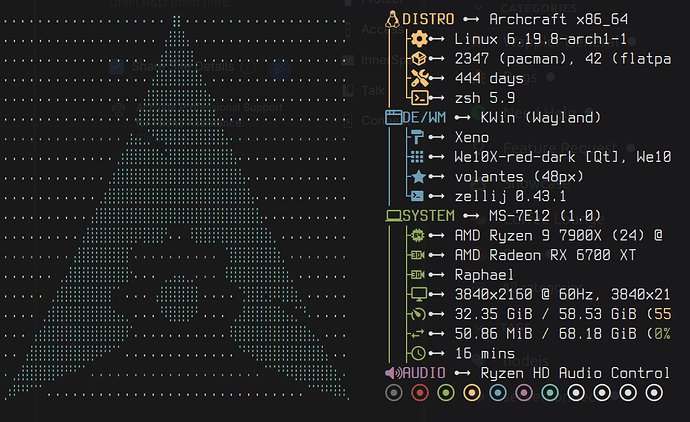The height and width of the screenshot is (422, 690).
Task: Click the paint roller icon beside Xeno
Action: 417,137
